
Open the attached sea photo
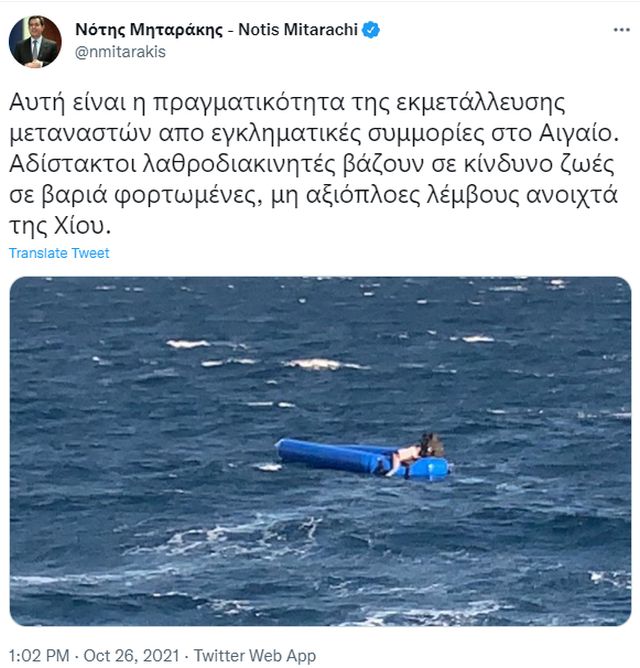click(x=320, y=451)
